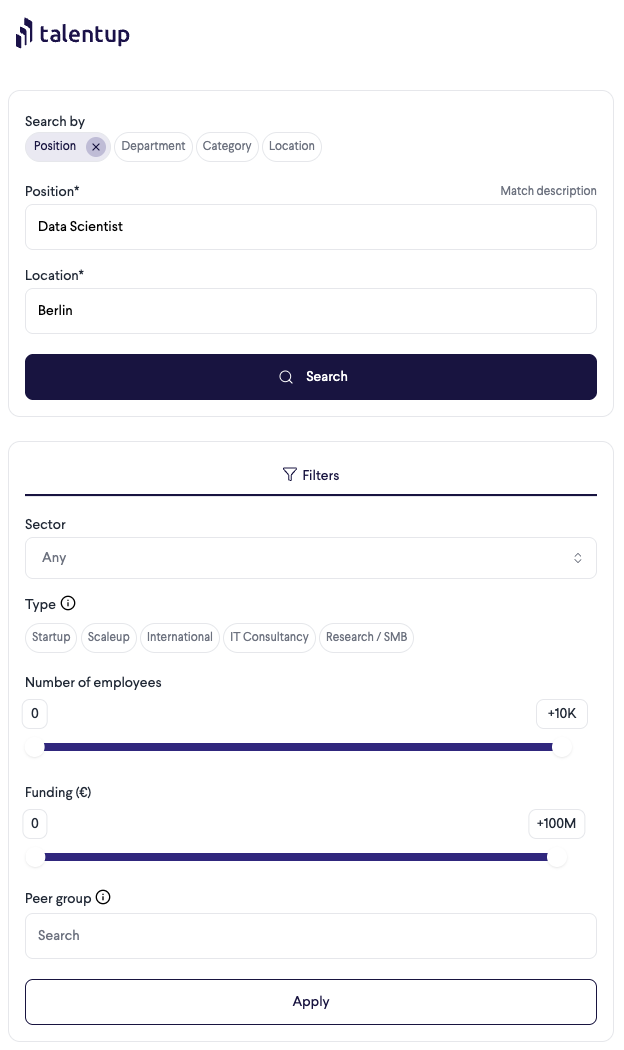
Task: Open the Sector dropdown
Action: [x=310, y=558]
